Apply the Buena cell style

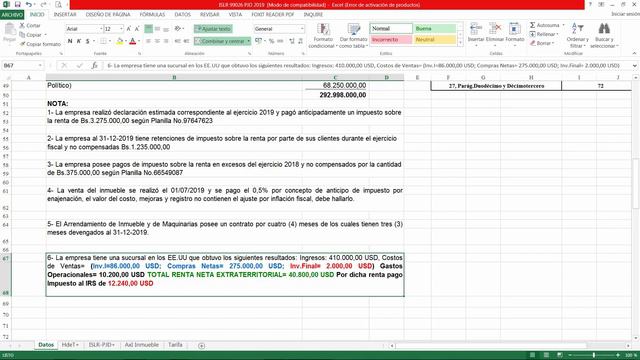434,29
